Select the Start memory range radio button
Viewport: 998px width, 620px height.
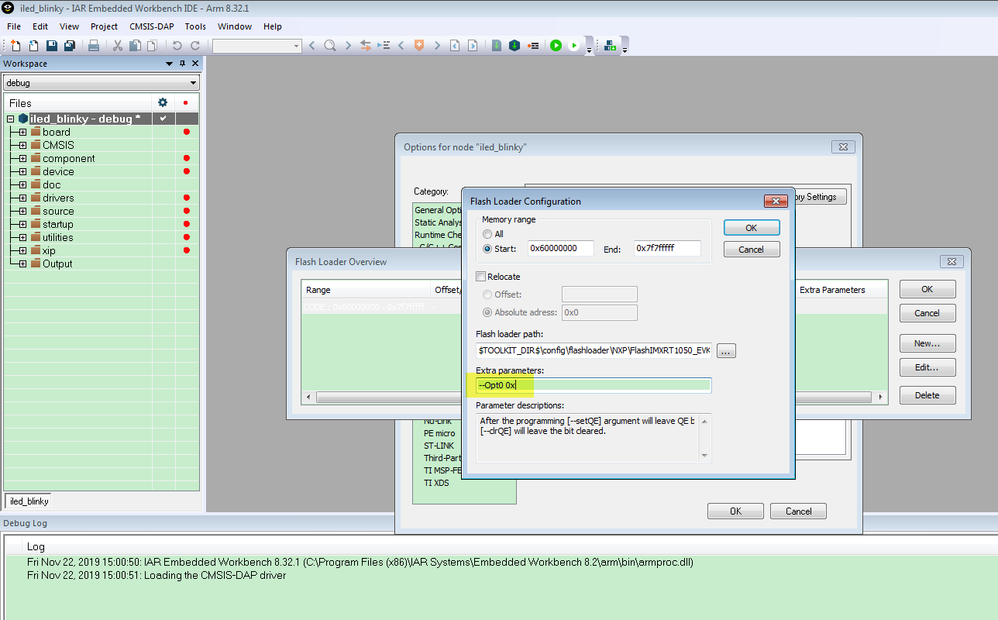point(488,249)
